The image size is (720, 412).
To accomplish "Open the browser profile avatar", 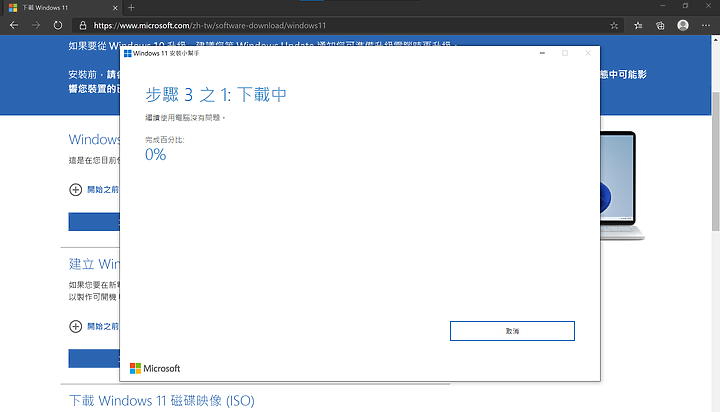I will [x=683, y=25].
